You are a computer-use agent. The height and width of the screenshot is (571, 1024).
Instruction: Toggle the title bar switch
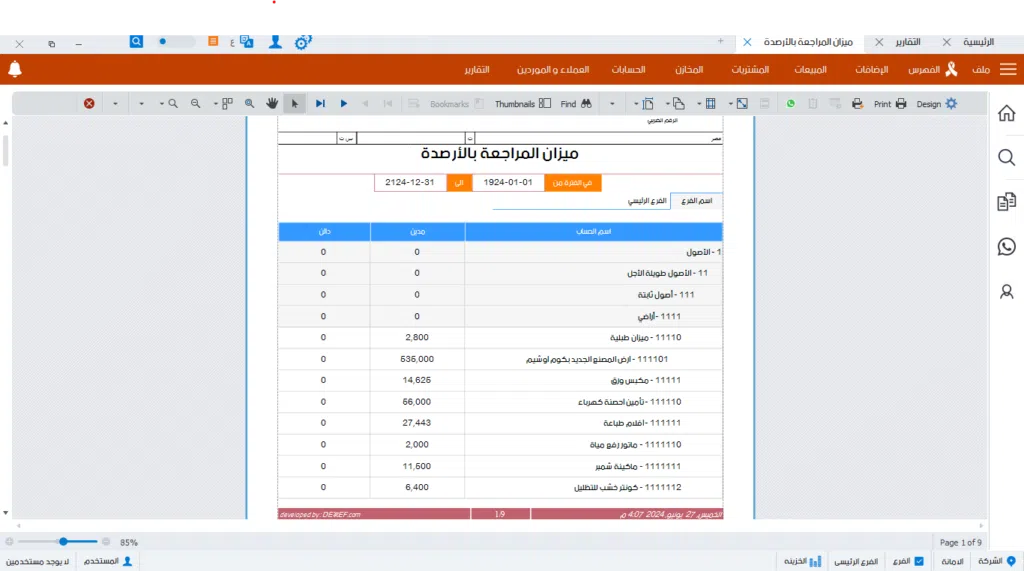click(176, 42)
